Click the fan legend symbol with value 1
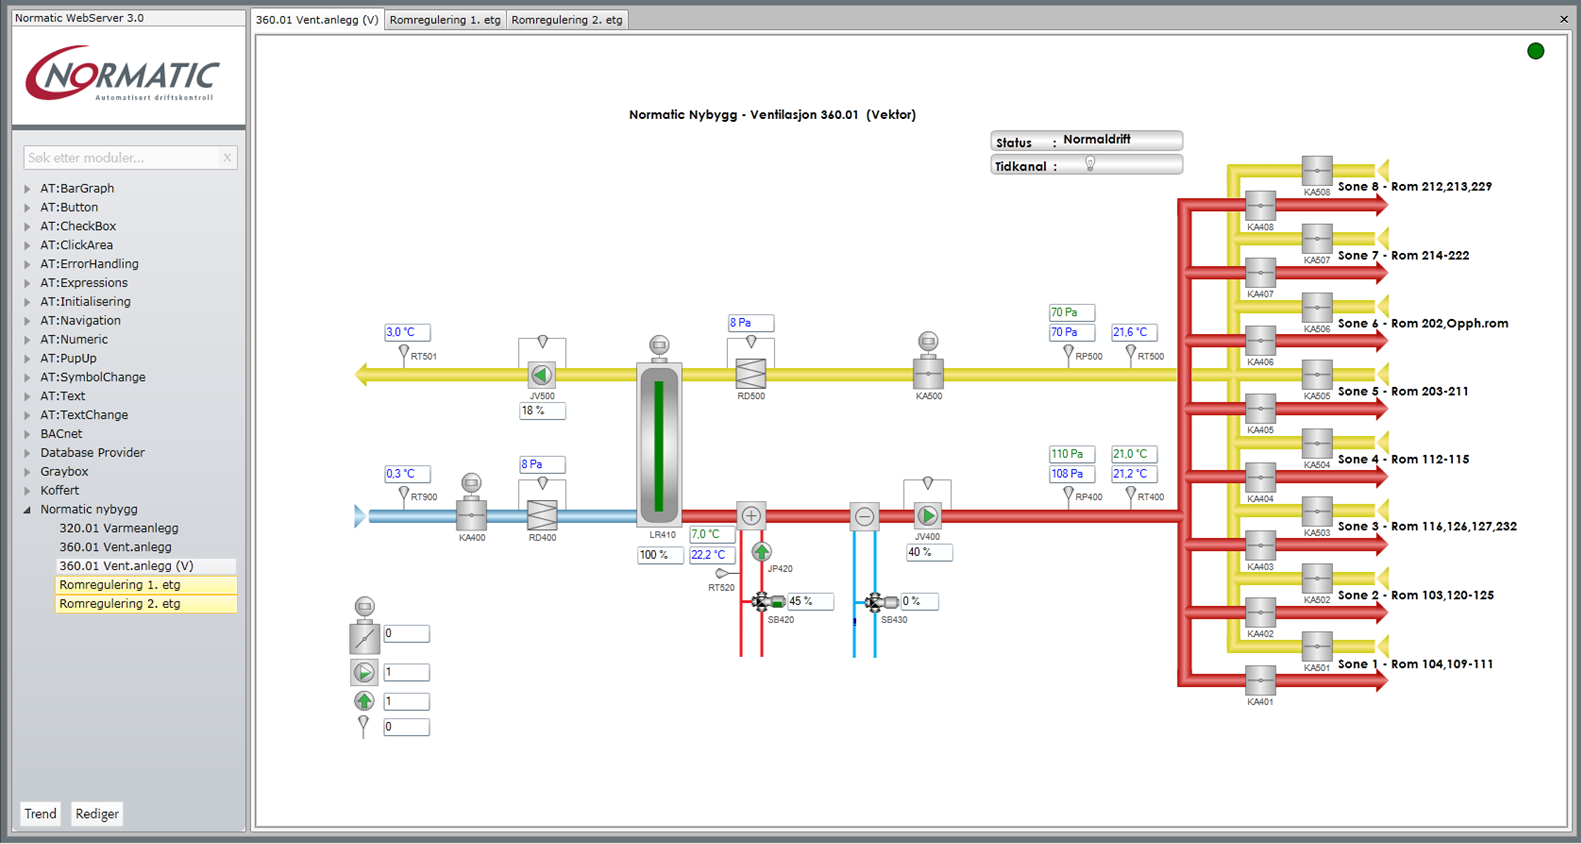This screenshot has height=844, width=1581. coord(364,672)
